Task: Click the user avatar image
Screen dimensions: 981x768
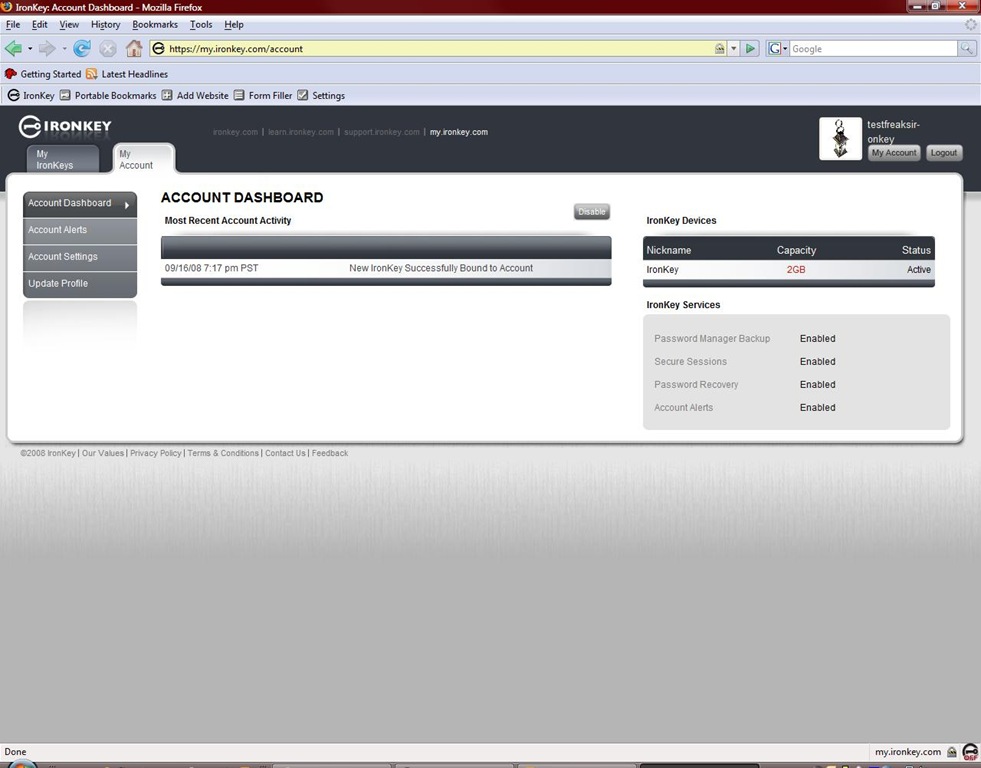Action: click(x=840, y=139)
